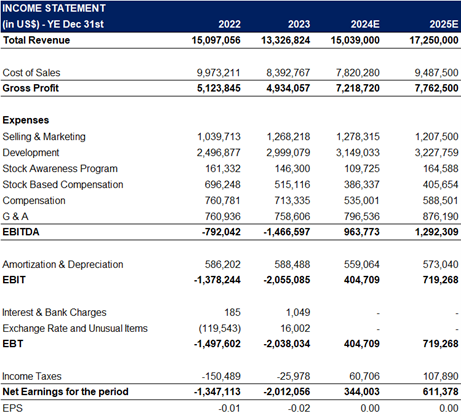This screenshot has height=416, width=461.
Task: Select Amortization & Depreciation row label
Action: point(63,264)
